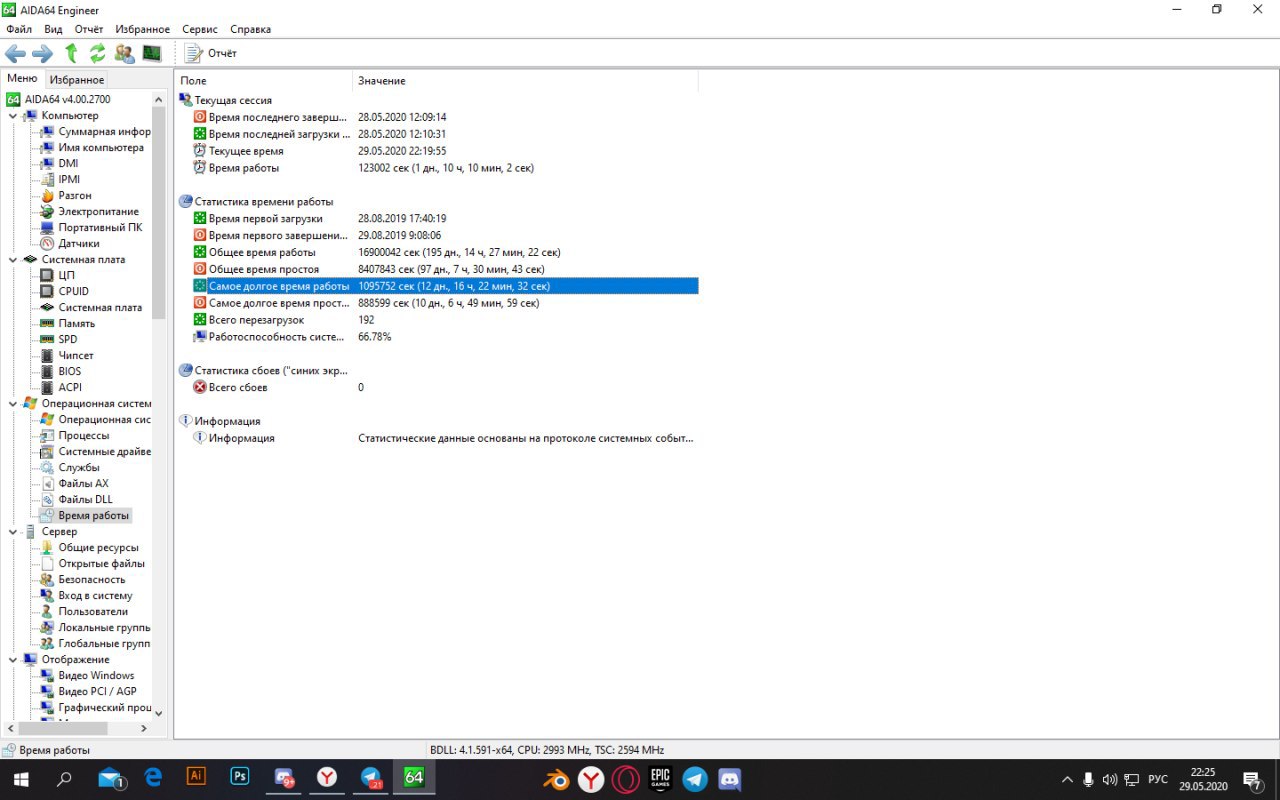Open the CPUID tree item
Image resolution: width=1280 pixels, height=800 pixels.
click(64, 292)
